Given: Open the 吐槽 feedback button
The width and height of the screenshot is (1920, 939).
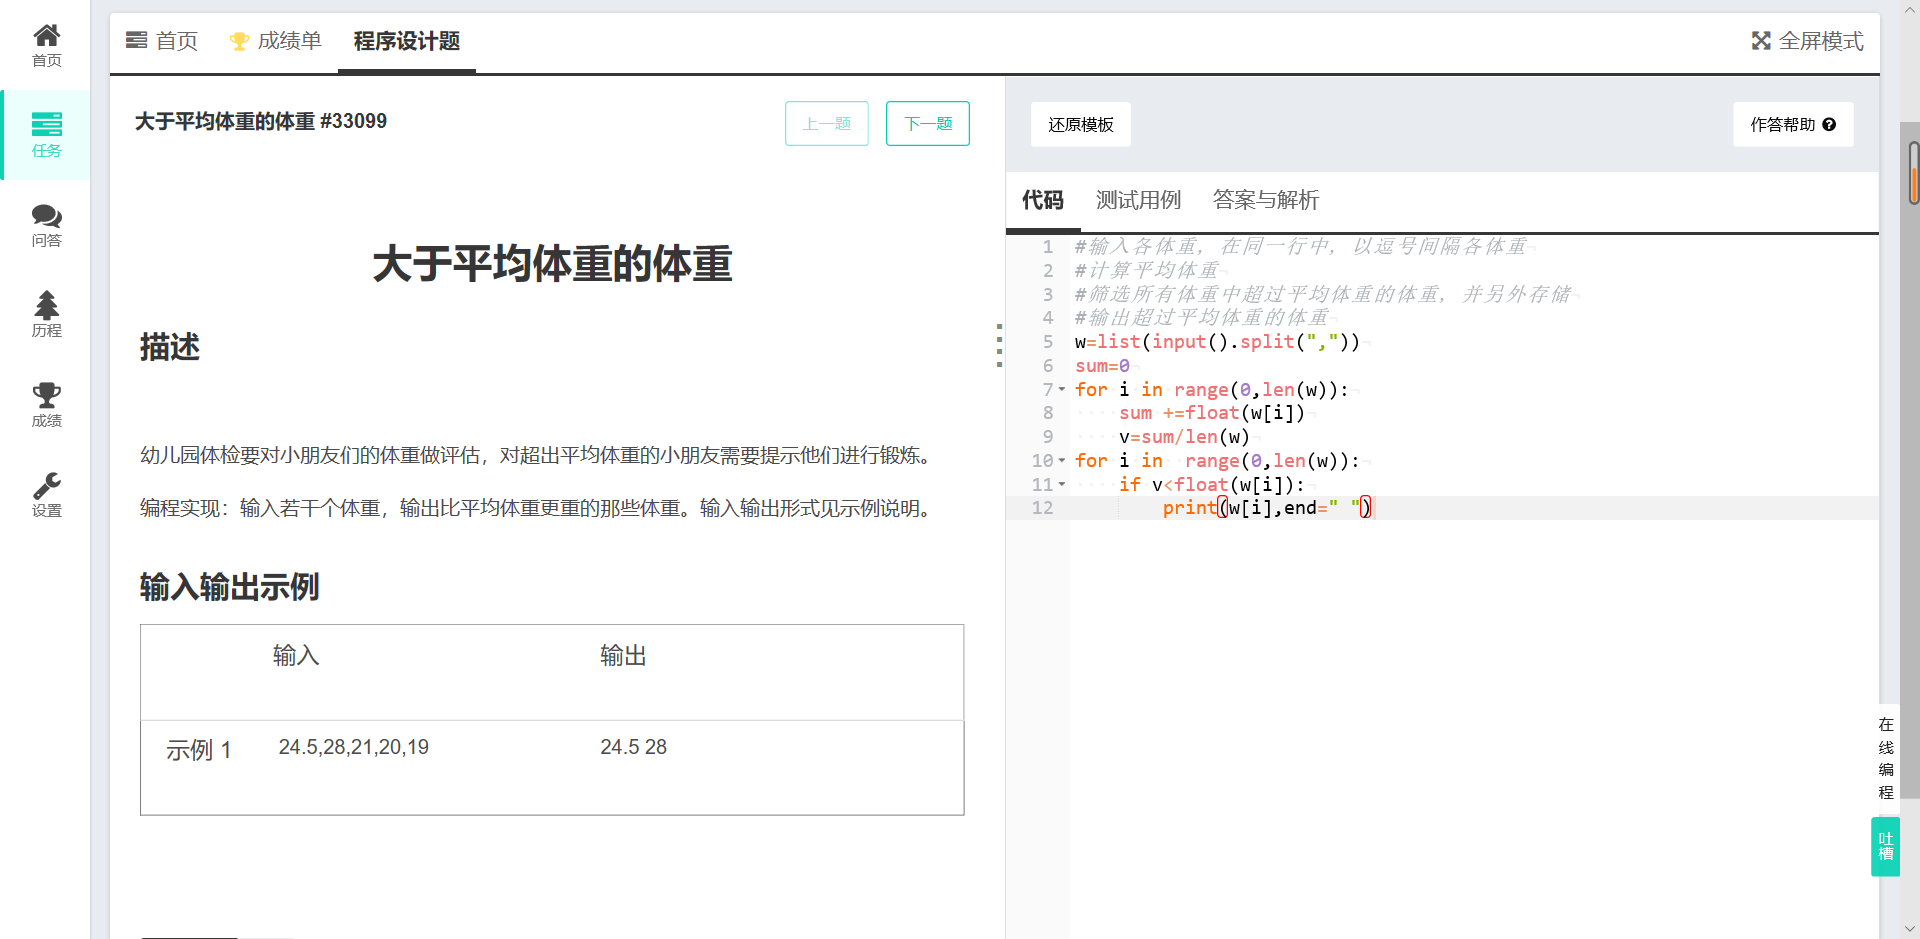Looking at the screenshot, I should [x=1885, y=846].
